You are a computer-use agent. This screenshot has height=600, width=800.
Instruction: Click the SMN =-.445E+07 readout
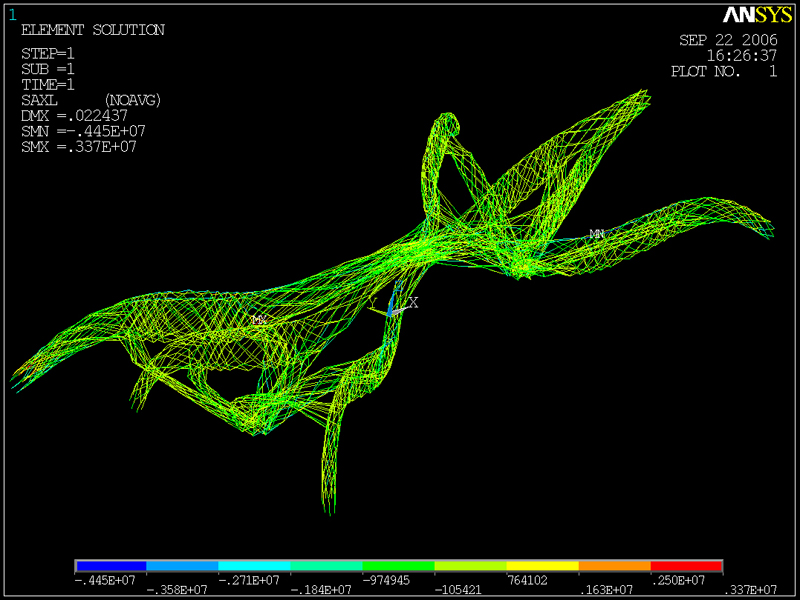point(83,131)
